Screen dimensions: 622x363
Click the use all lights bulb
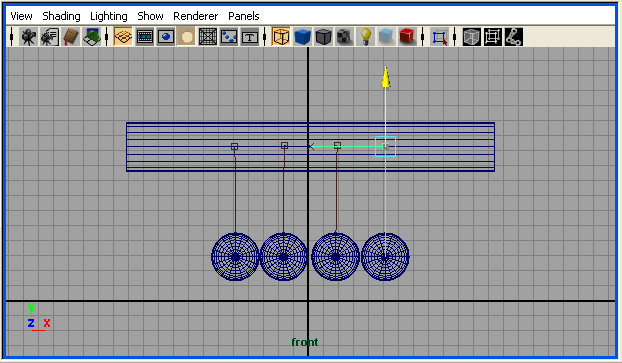point(365,37)
